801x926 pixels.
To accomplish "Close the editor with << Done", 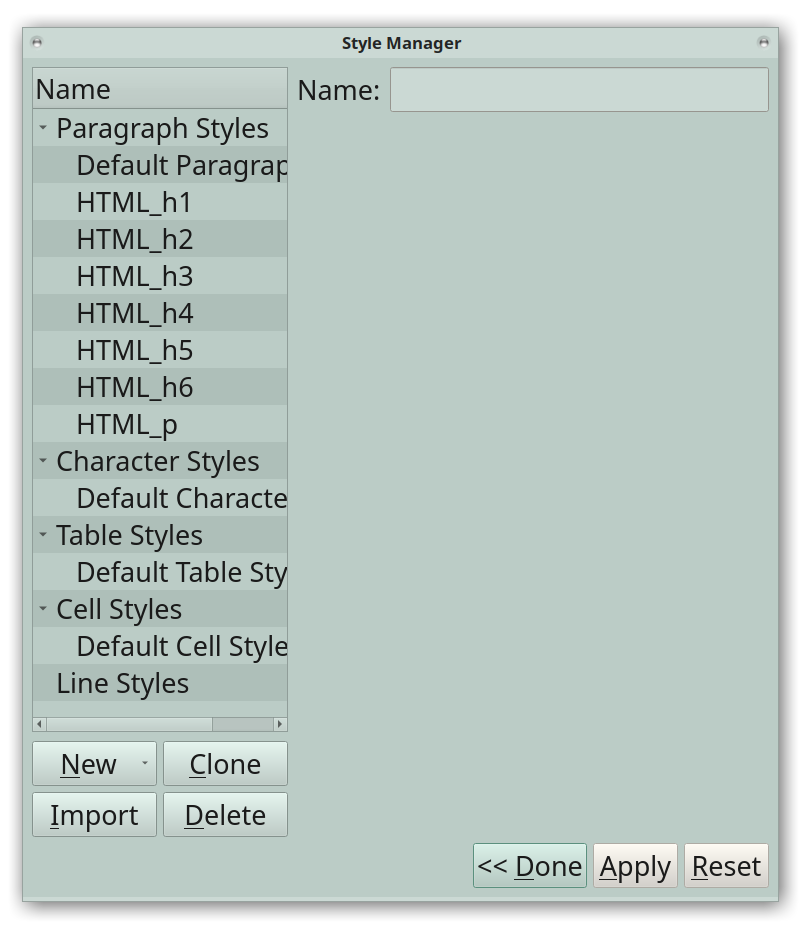I will [x=529, y=866].
